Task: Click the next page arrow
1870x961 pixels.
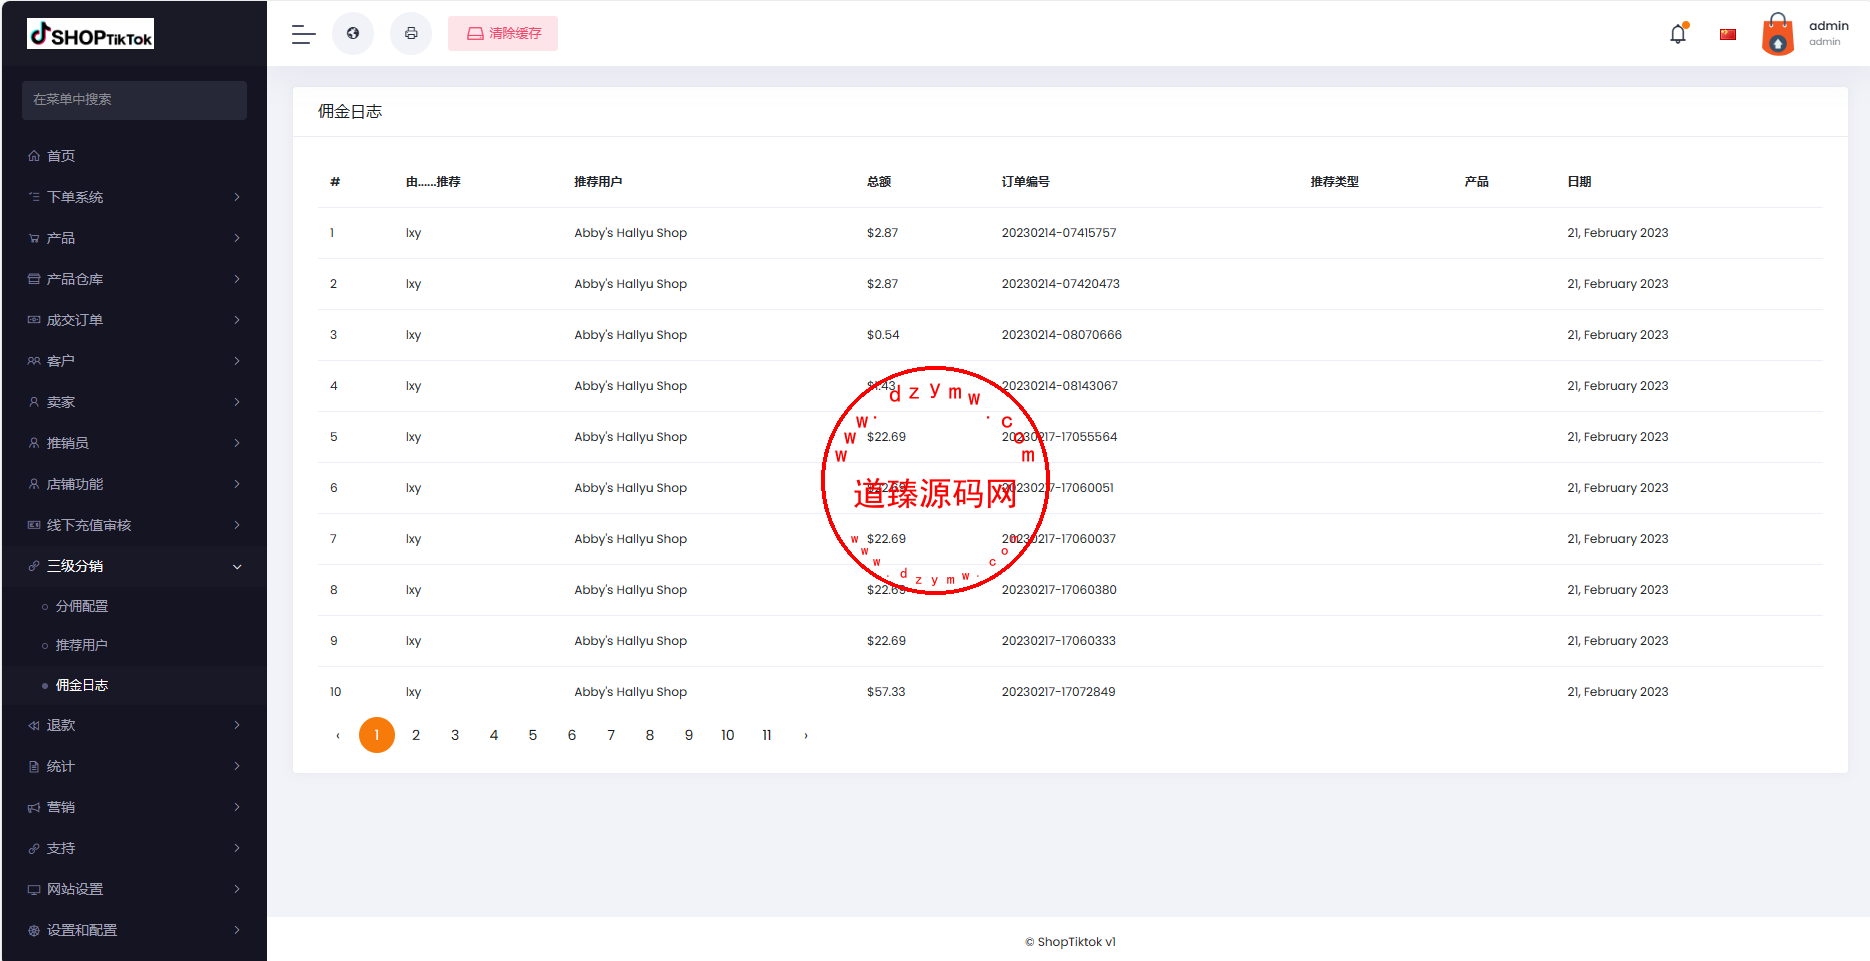Action: (x=806, y=735)
